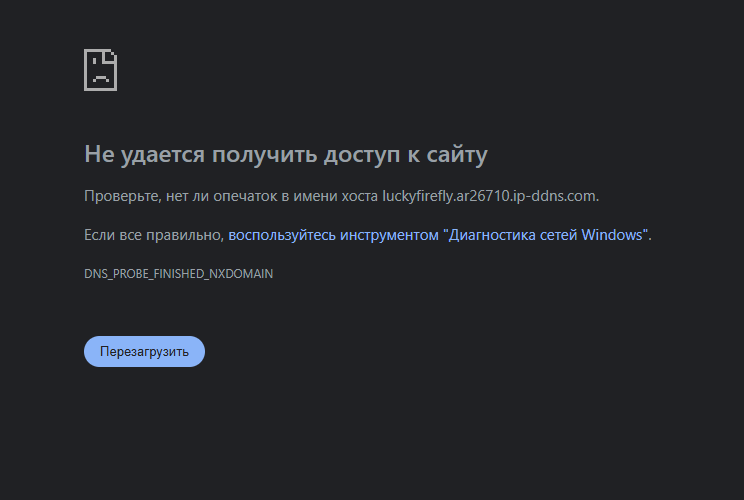Click the "Если все правильно," text
This screenshot has height=500, width=744.
[x=154, y=235]
